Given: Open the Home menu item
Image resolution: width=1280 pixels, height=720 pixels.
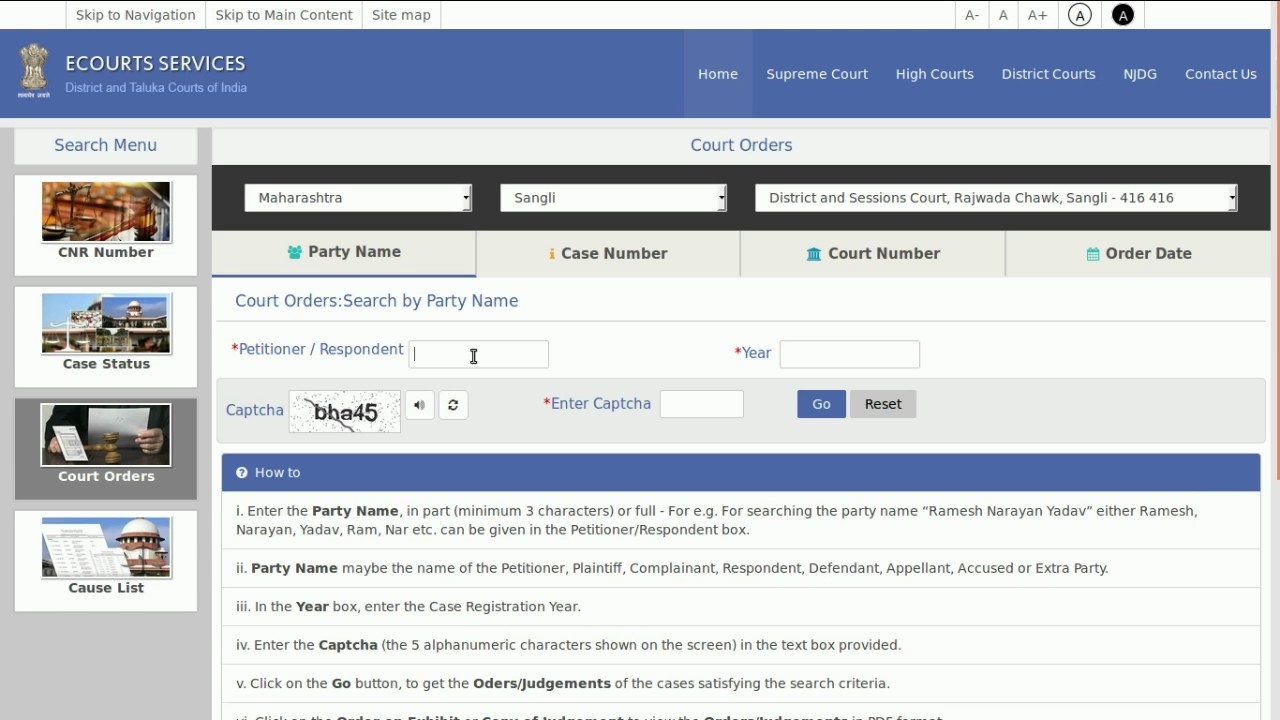Looking at the screenshot, I should point(718,74).
